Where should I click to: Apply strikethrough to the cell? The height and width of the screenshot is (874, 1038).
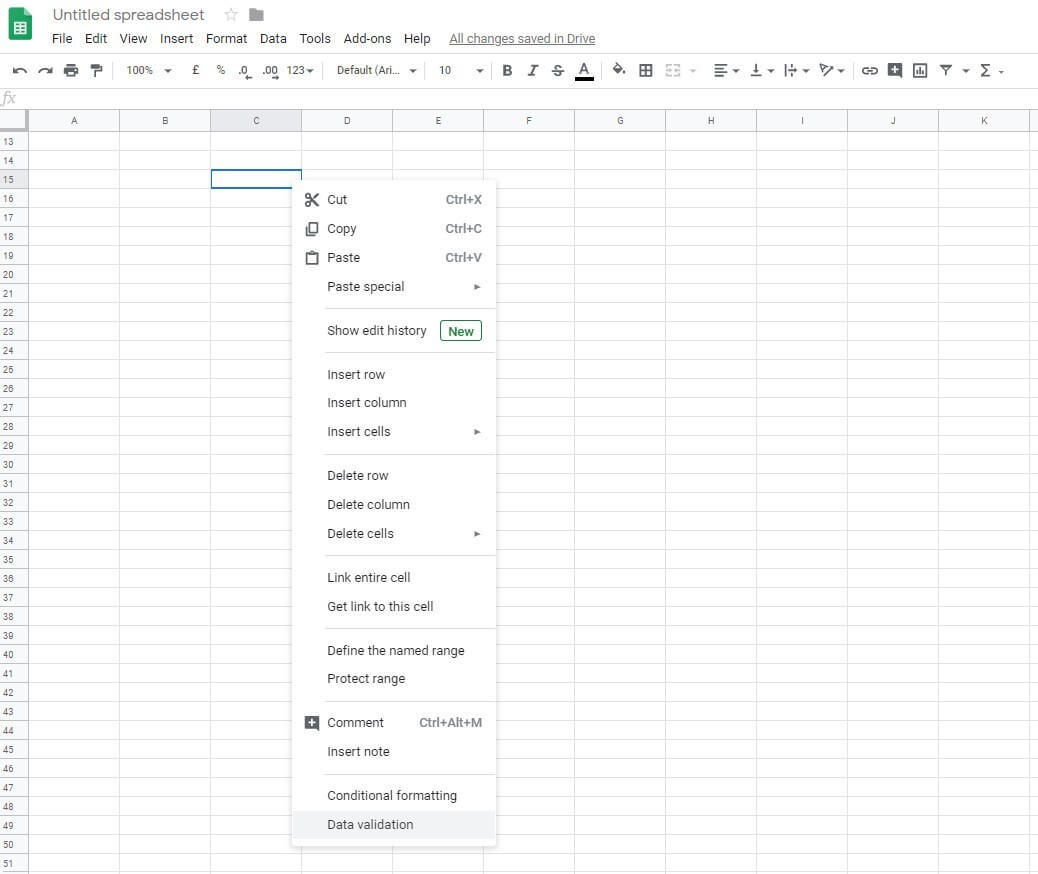click(558, 70)
